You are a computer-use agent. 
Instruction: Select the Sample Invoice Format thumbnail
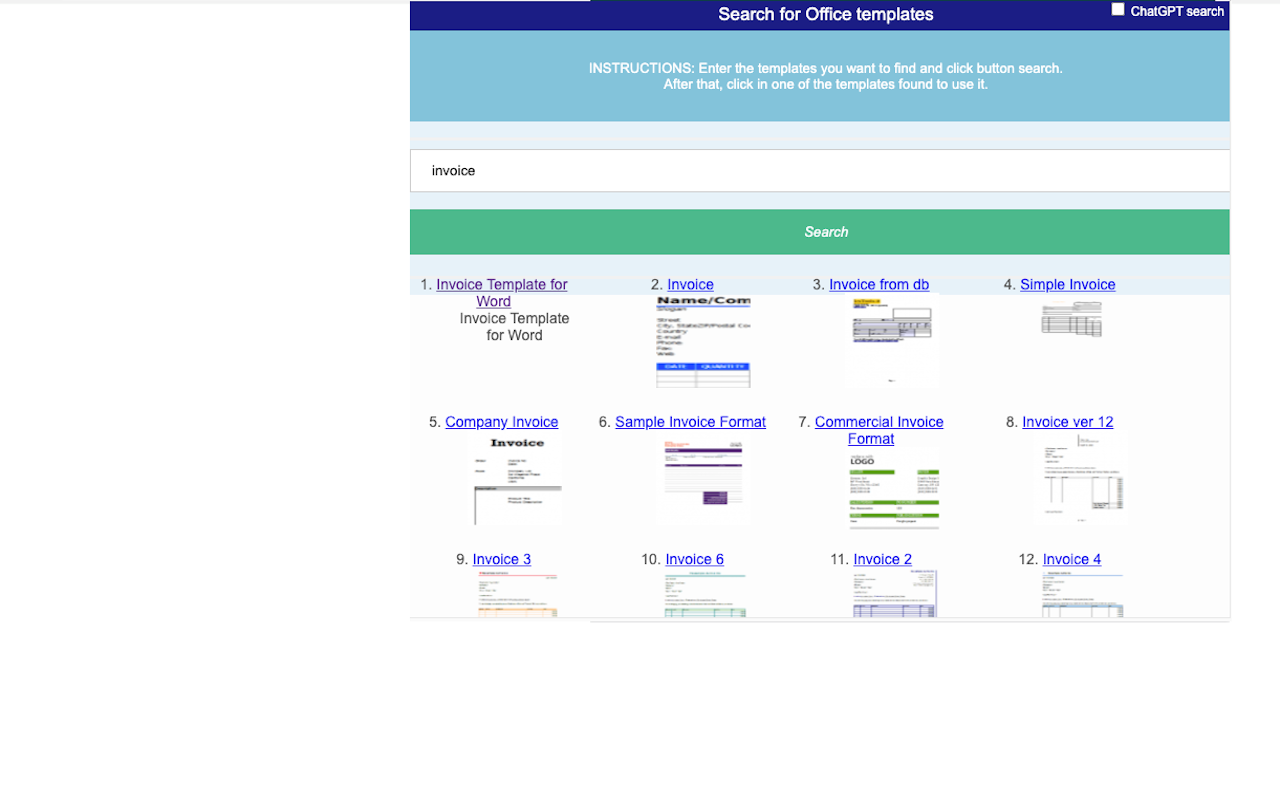point(703,479)
